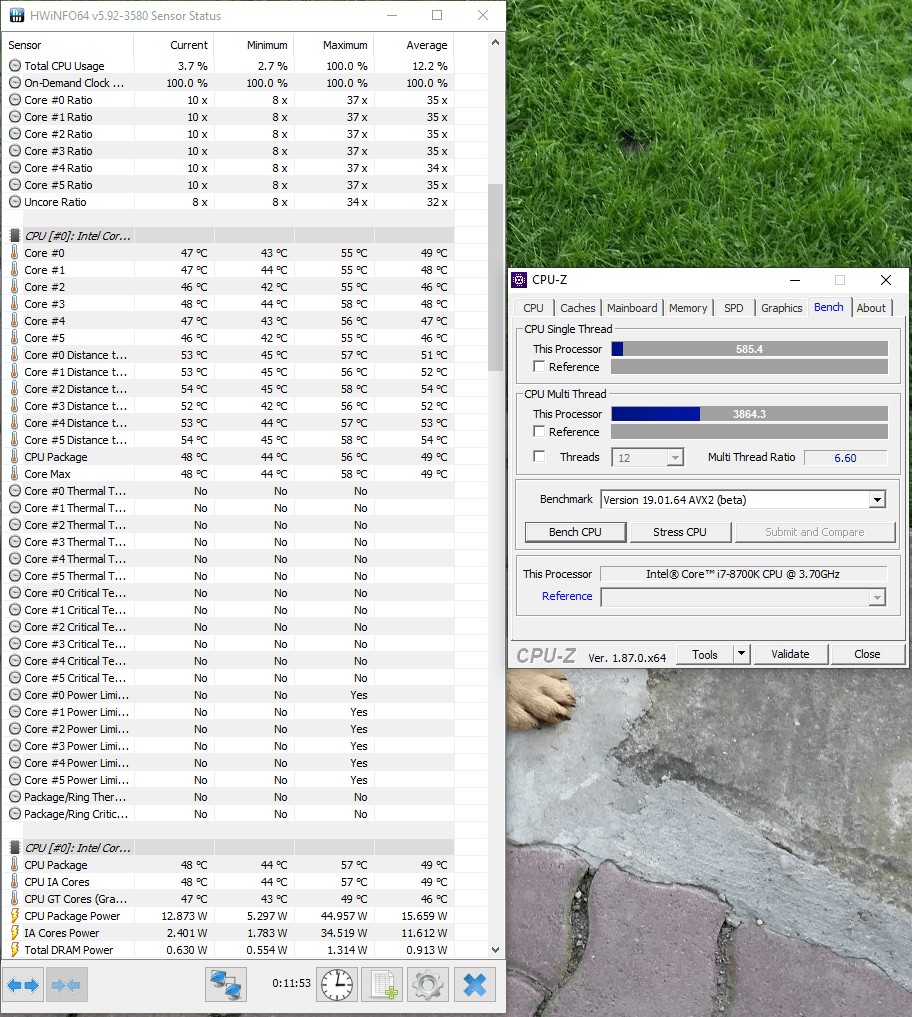Image resolution: width=912 pixels, height=1017 pixels.
Task: Click the thermometer icon next to Core Max
Action: click(x=14, y=473)
